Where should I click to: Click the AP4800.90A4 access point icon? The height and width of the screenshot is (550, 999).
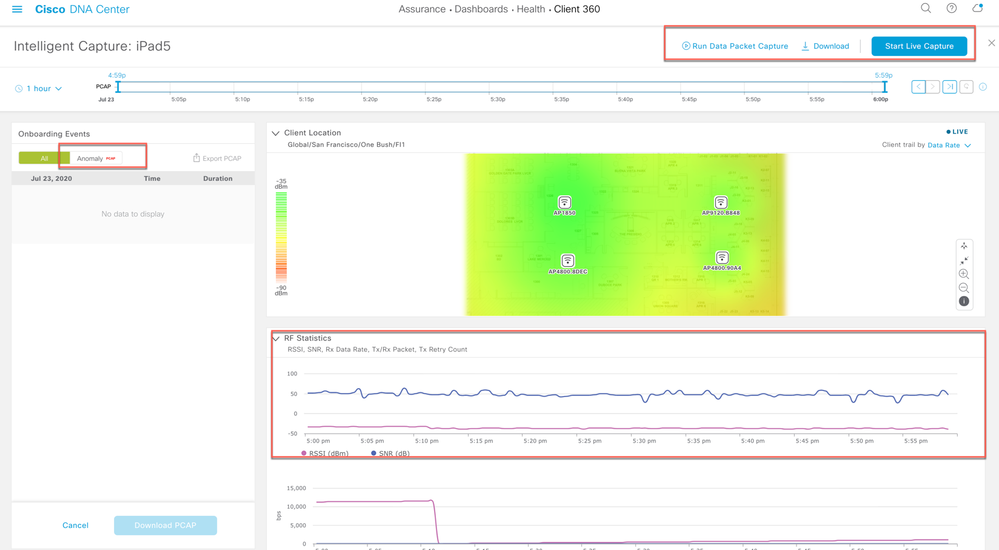pyautogui.click(x=722, y=257)
